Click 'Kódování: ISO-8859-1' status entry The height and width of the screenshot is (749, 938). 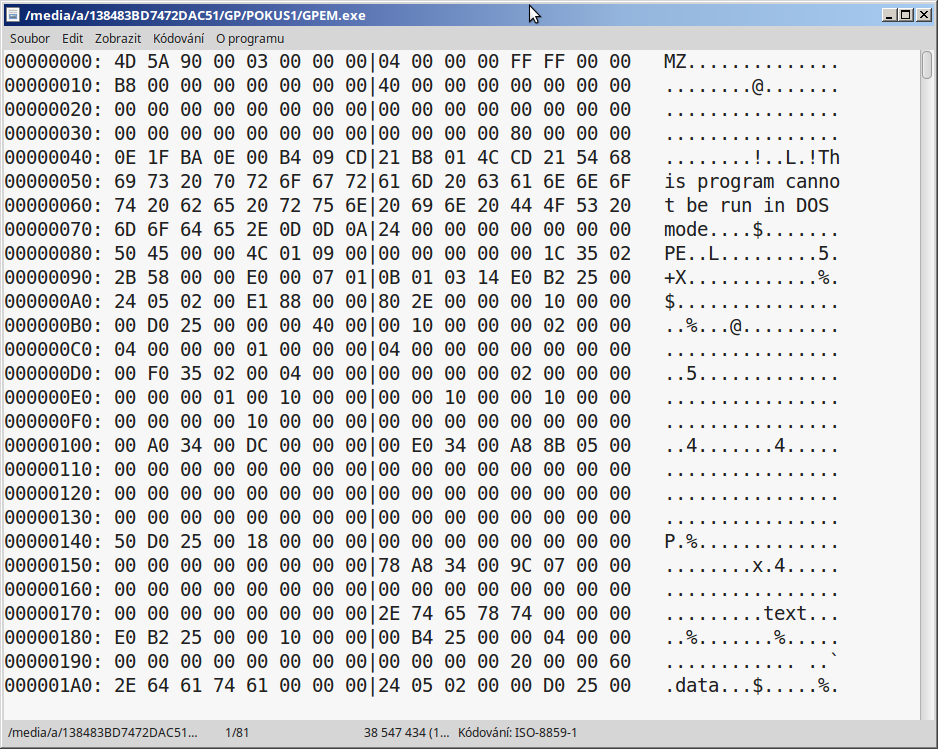tap(517, 732)
